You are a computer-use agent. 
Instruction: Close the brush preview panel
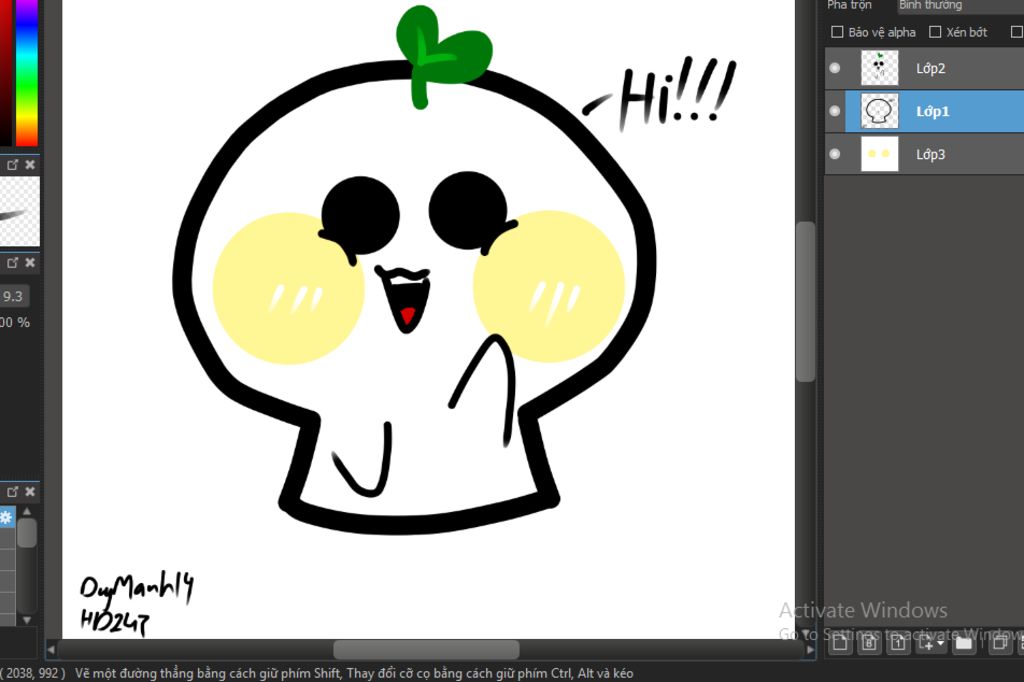tap(30, 165)
